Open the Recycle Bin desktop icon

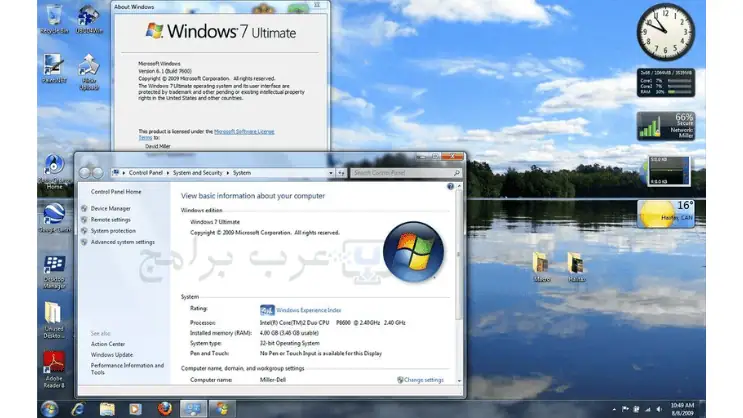pos(54,19)
